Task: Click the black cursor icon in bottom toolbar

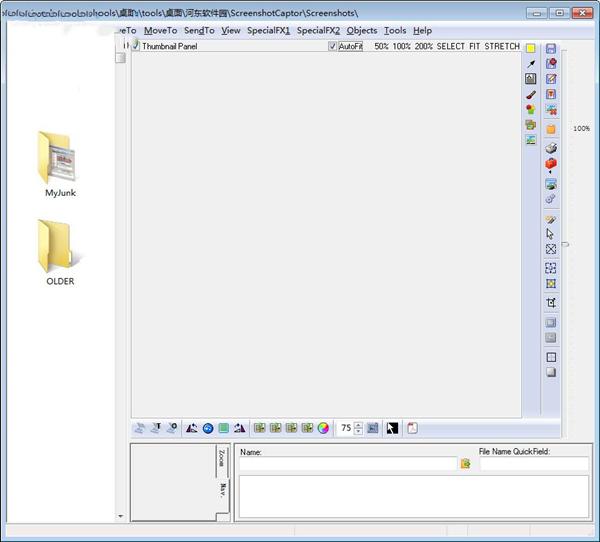Action: pos(392,428)
